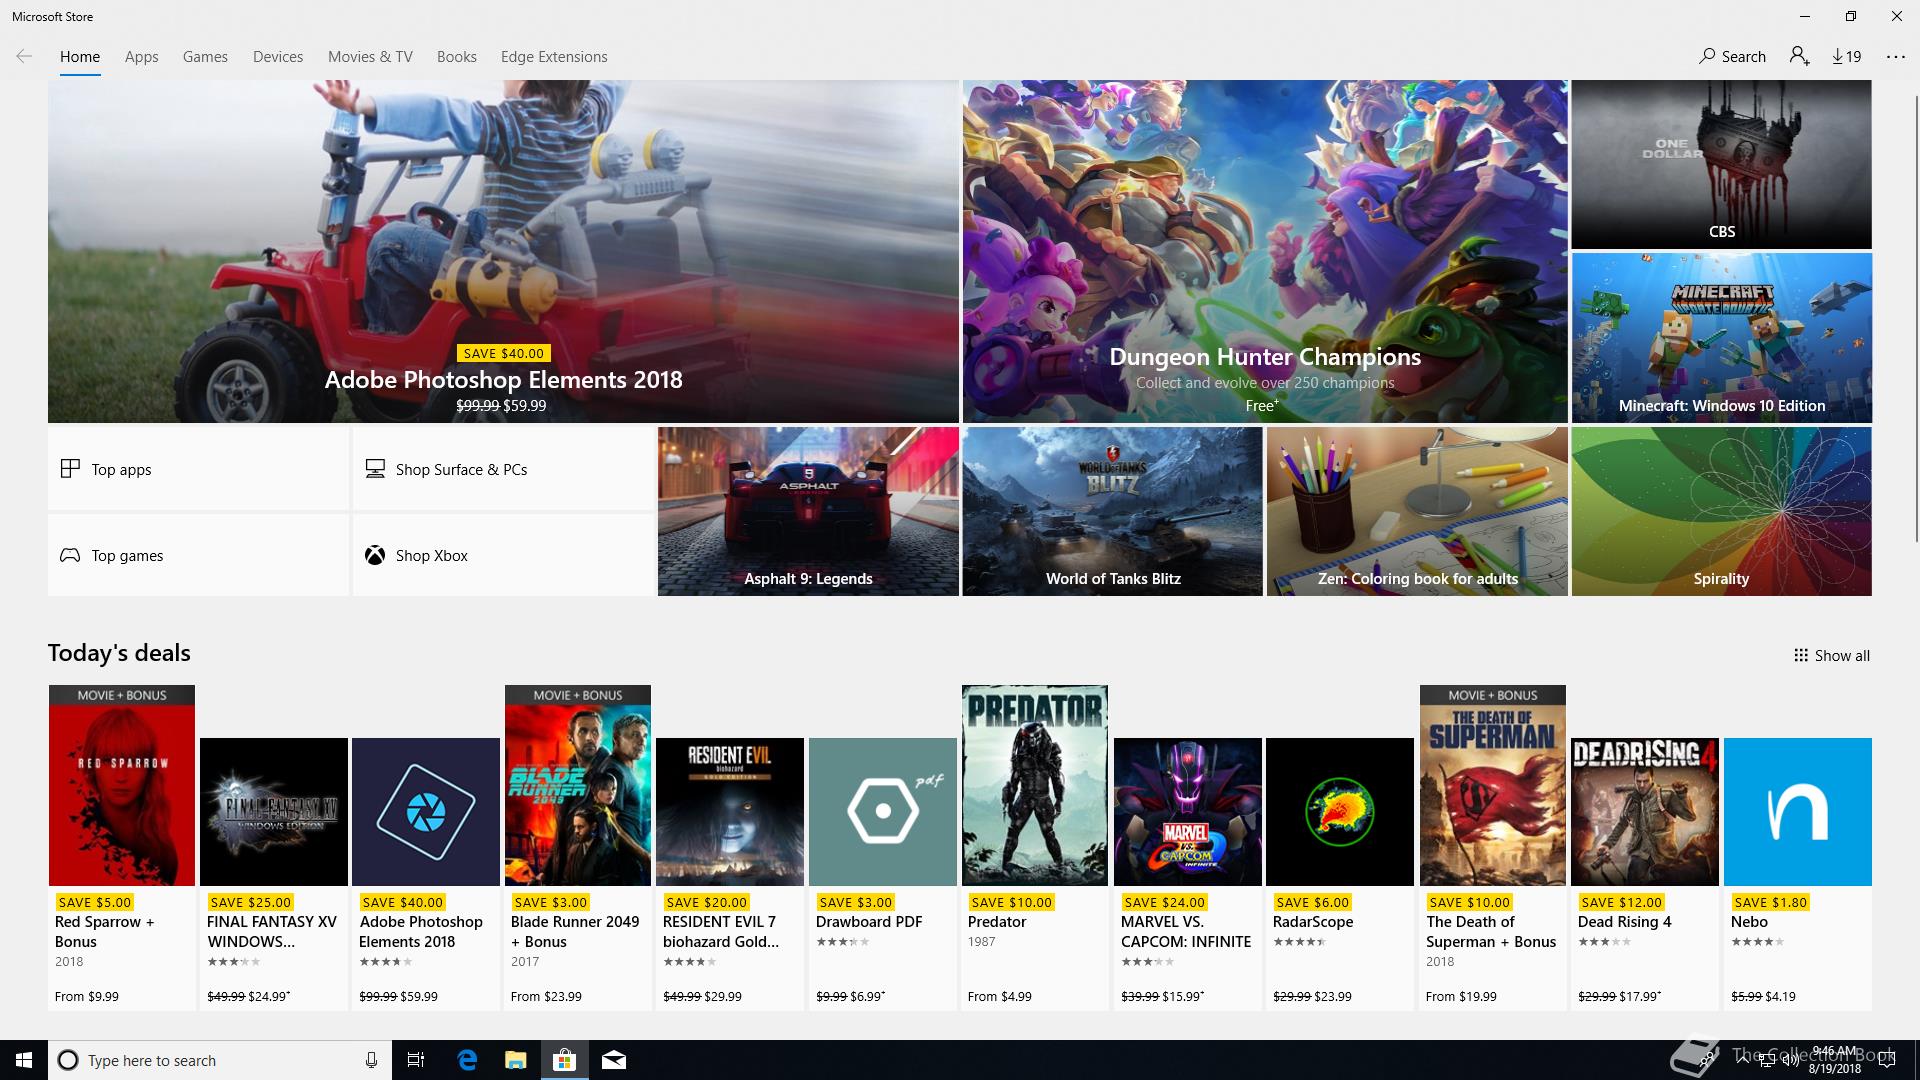This screenshot has width=1920, height=1080.
Task: Open the Top games tile
Action: (198, 555)
